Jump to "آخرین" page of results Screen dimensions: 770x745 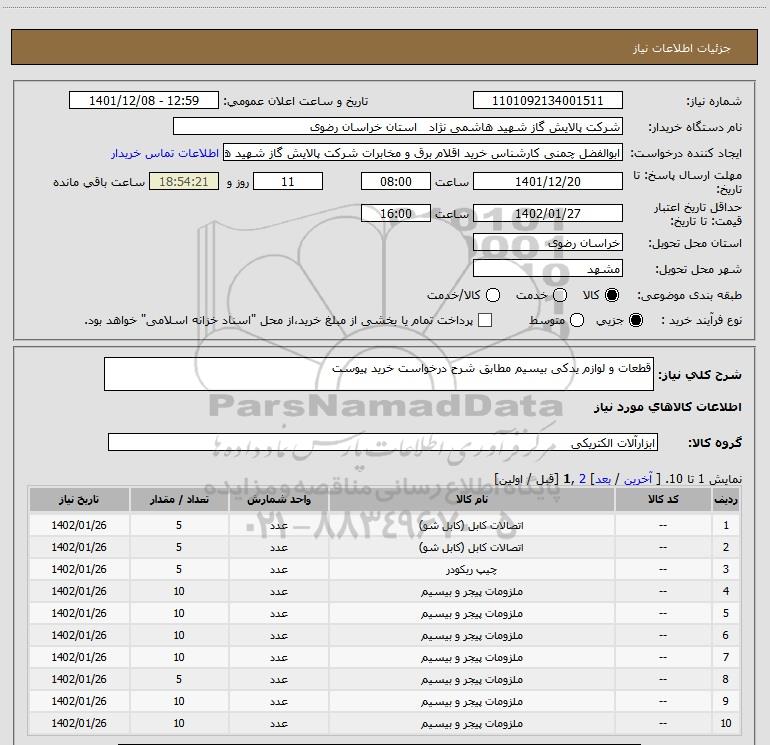(x=640, y=480)
